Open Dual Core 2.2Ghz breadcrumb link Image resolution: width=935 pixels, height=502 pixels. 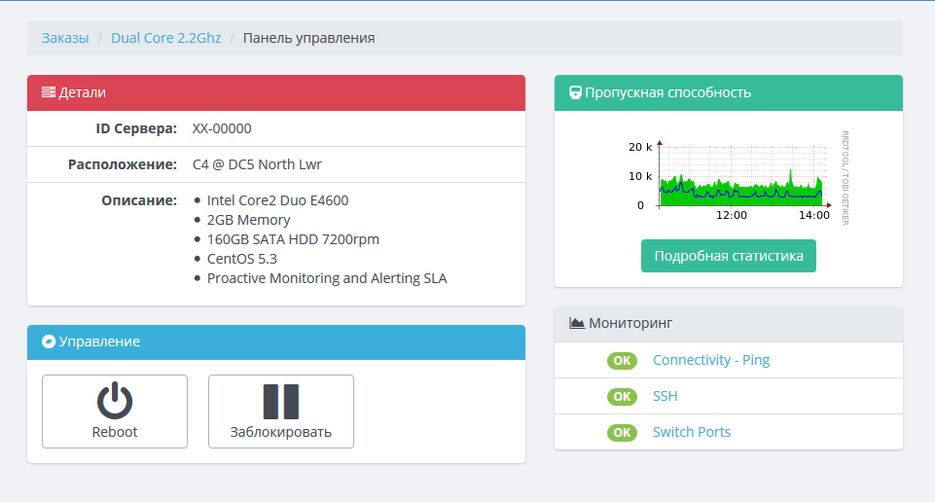coord(166,38)
